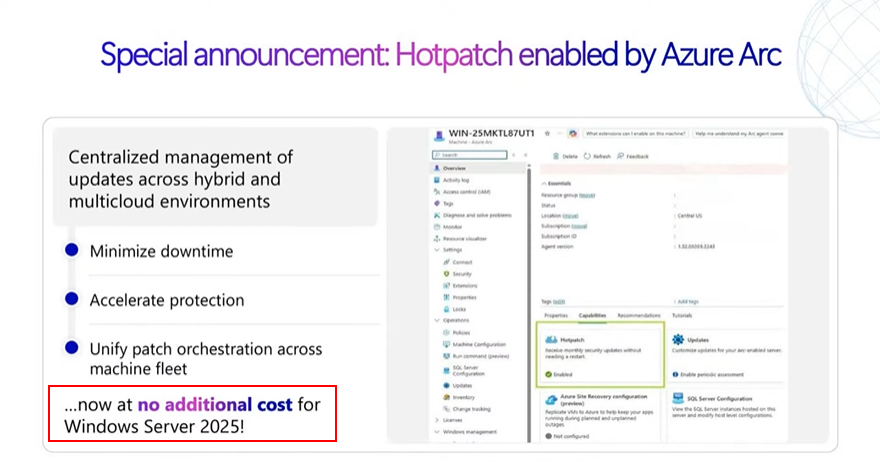
Task: Collapse the Essentials section
Action: [x=544, y=183]
